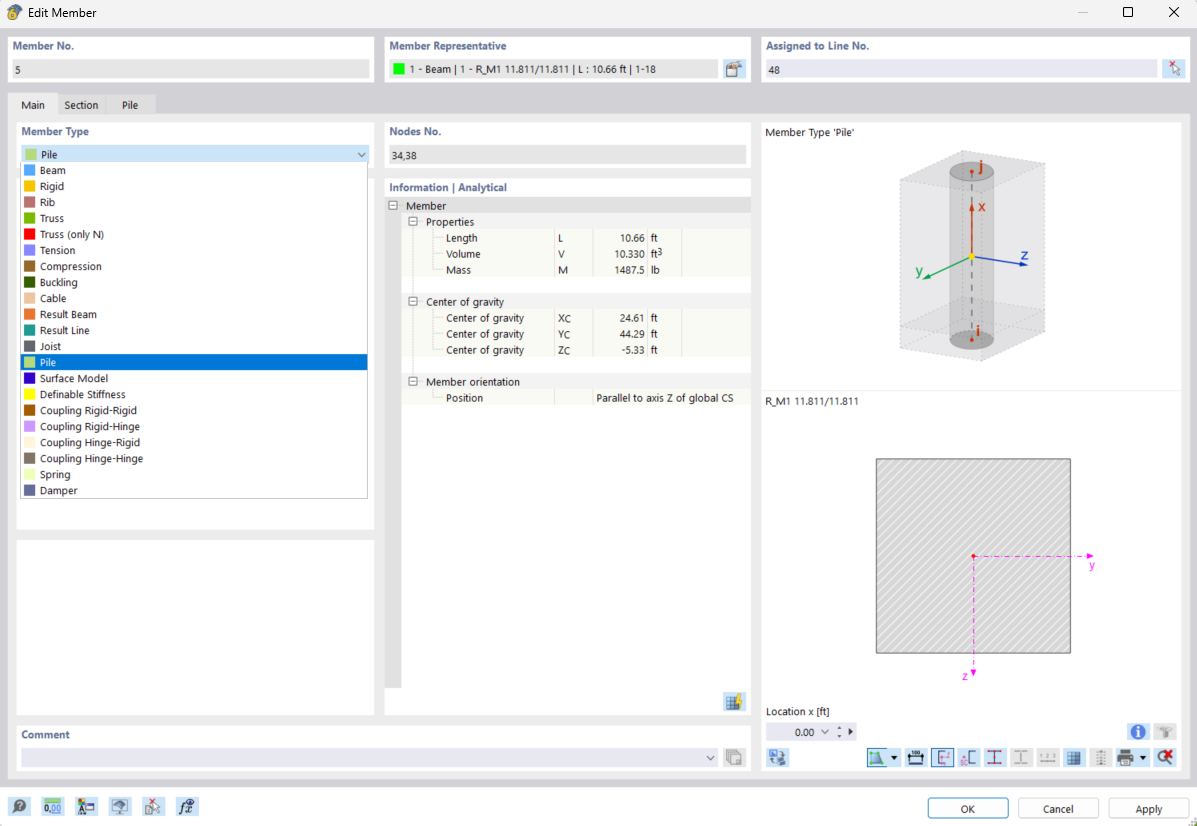Open the units and decimal places settings
The height and width of the screenshot is (826, 1197).
point(52,806)
